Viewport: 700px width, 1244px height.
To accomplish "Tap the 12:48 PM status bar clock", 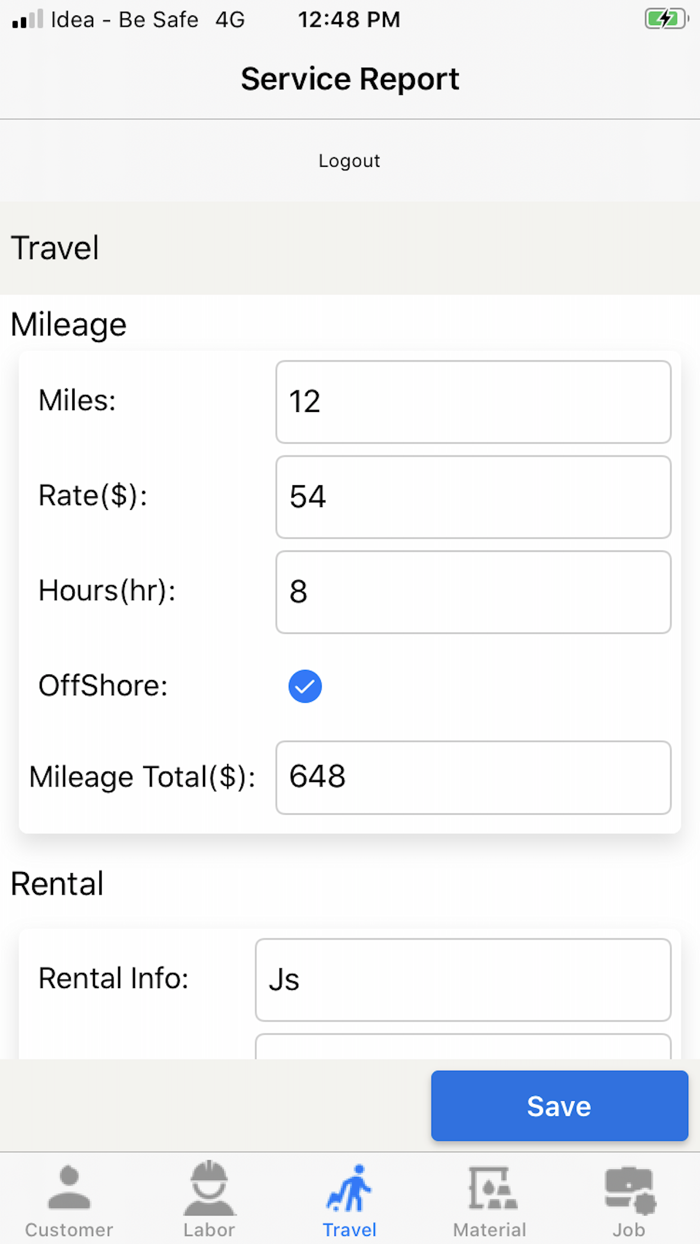I will 348,18.
